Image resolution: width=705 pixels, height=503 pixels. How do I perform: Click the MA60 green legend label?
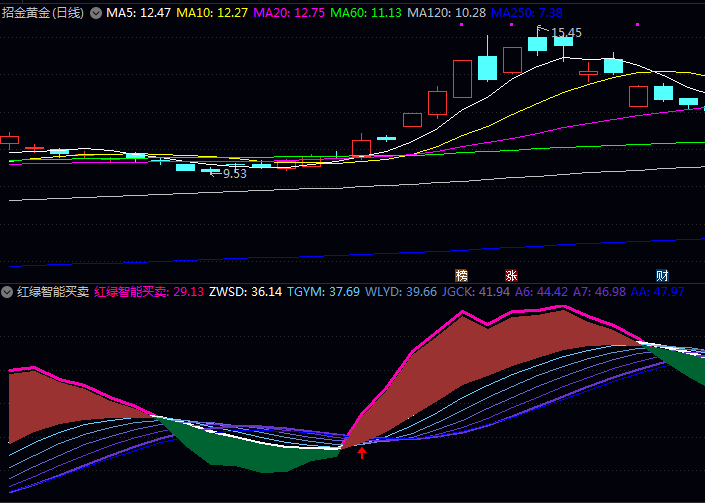(x=366, y=13)
